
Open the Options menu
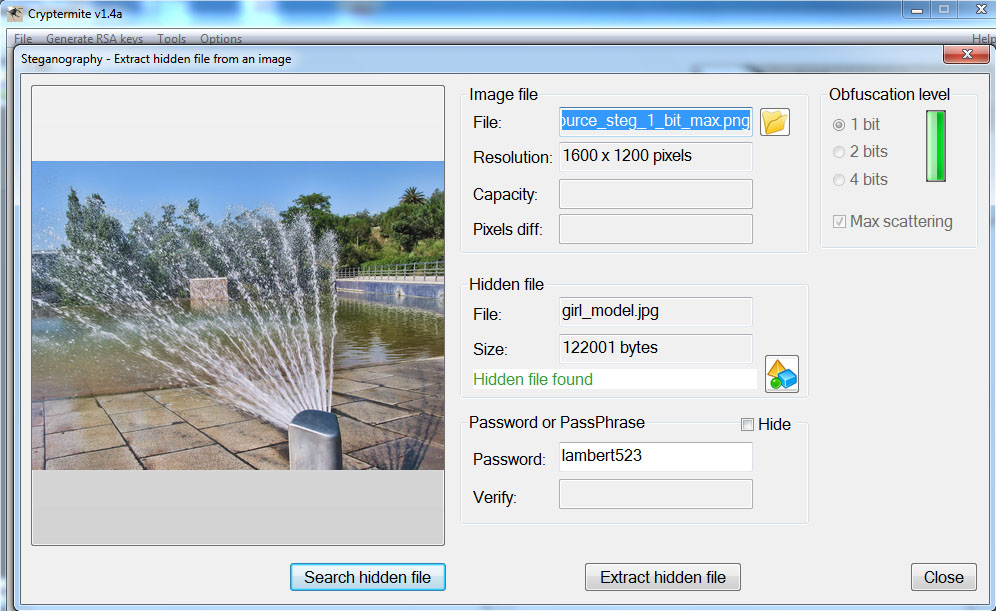[x=221, y=39]
